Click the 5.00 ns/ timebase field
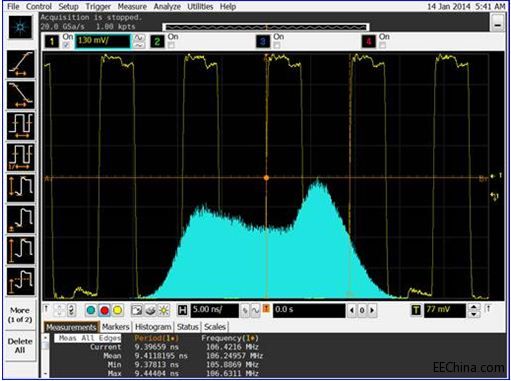 (x=215, y=310)
